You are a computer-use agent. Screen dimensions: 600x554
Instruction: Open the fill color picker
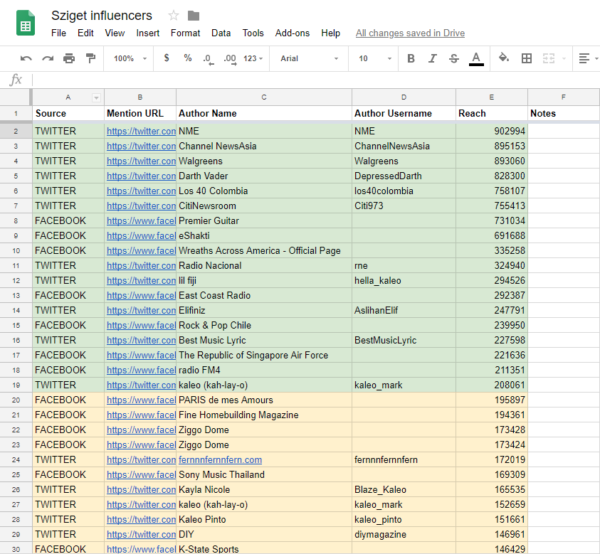tap(504, 58)
